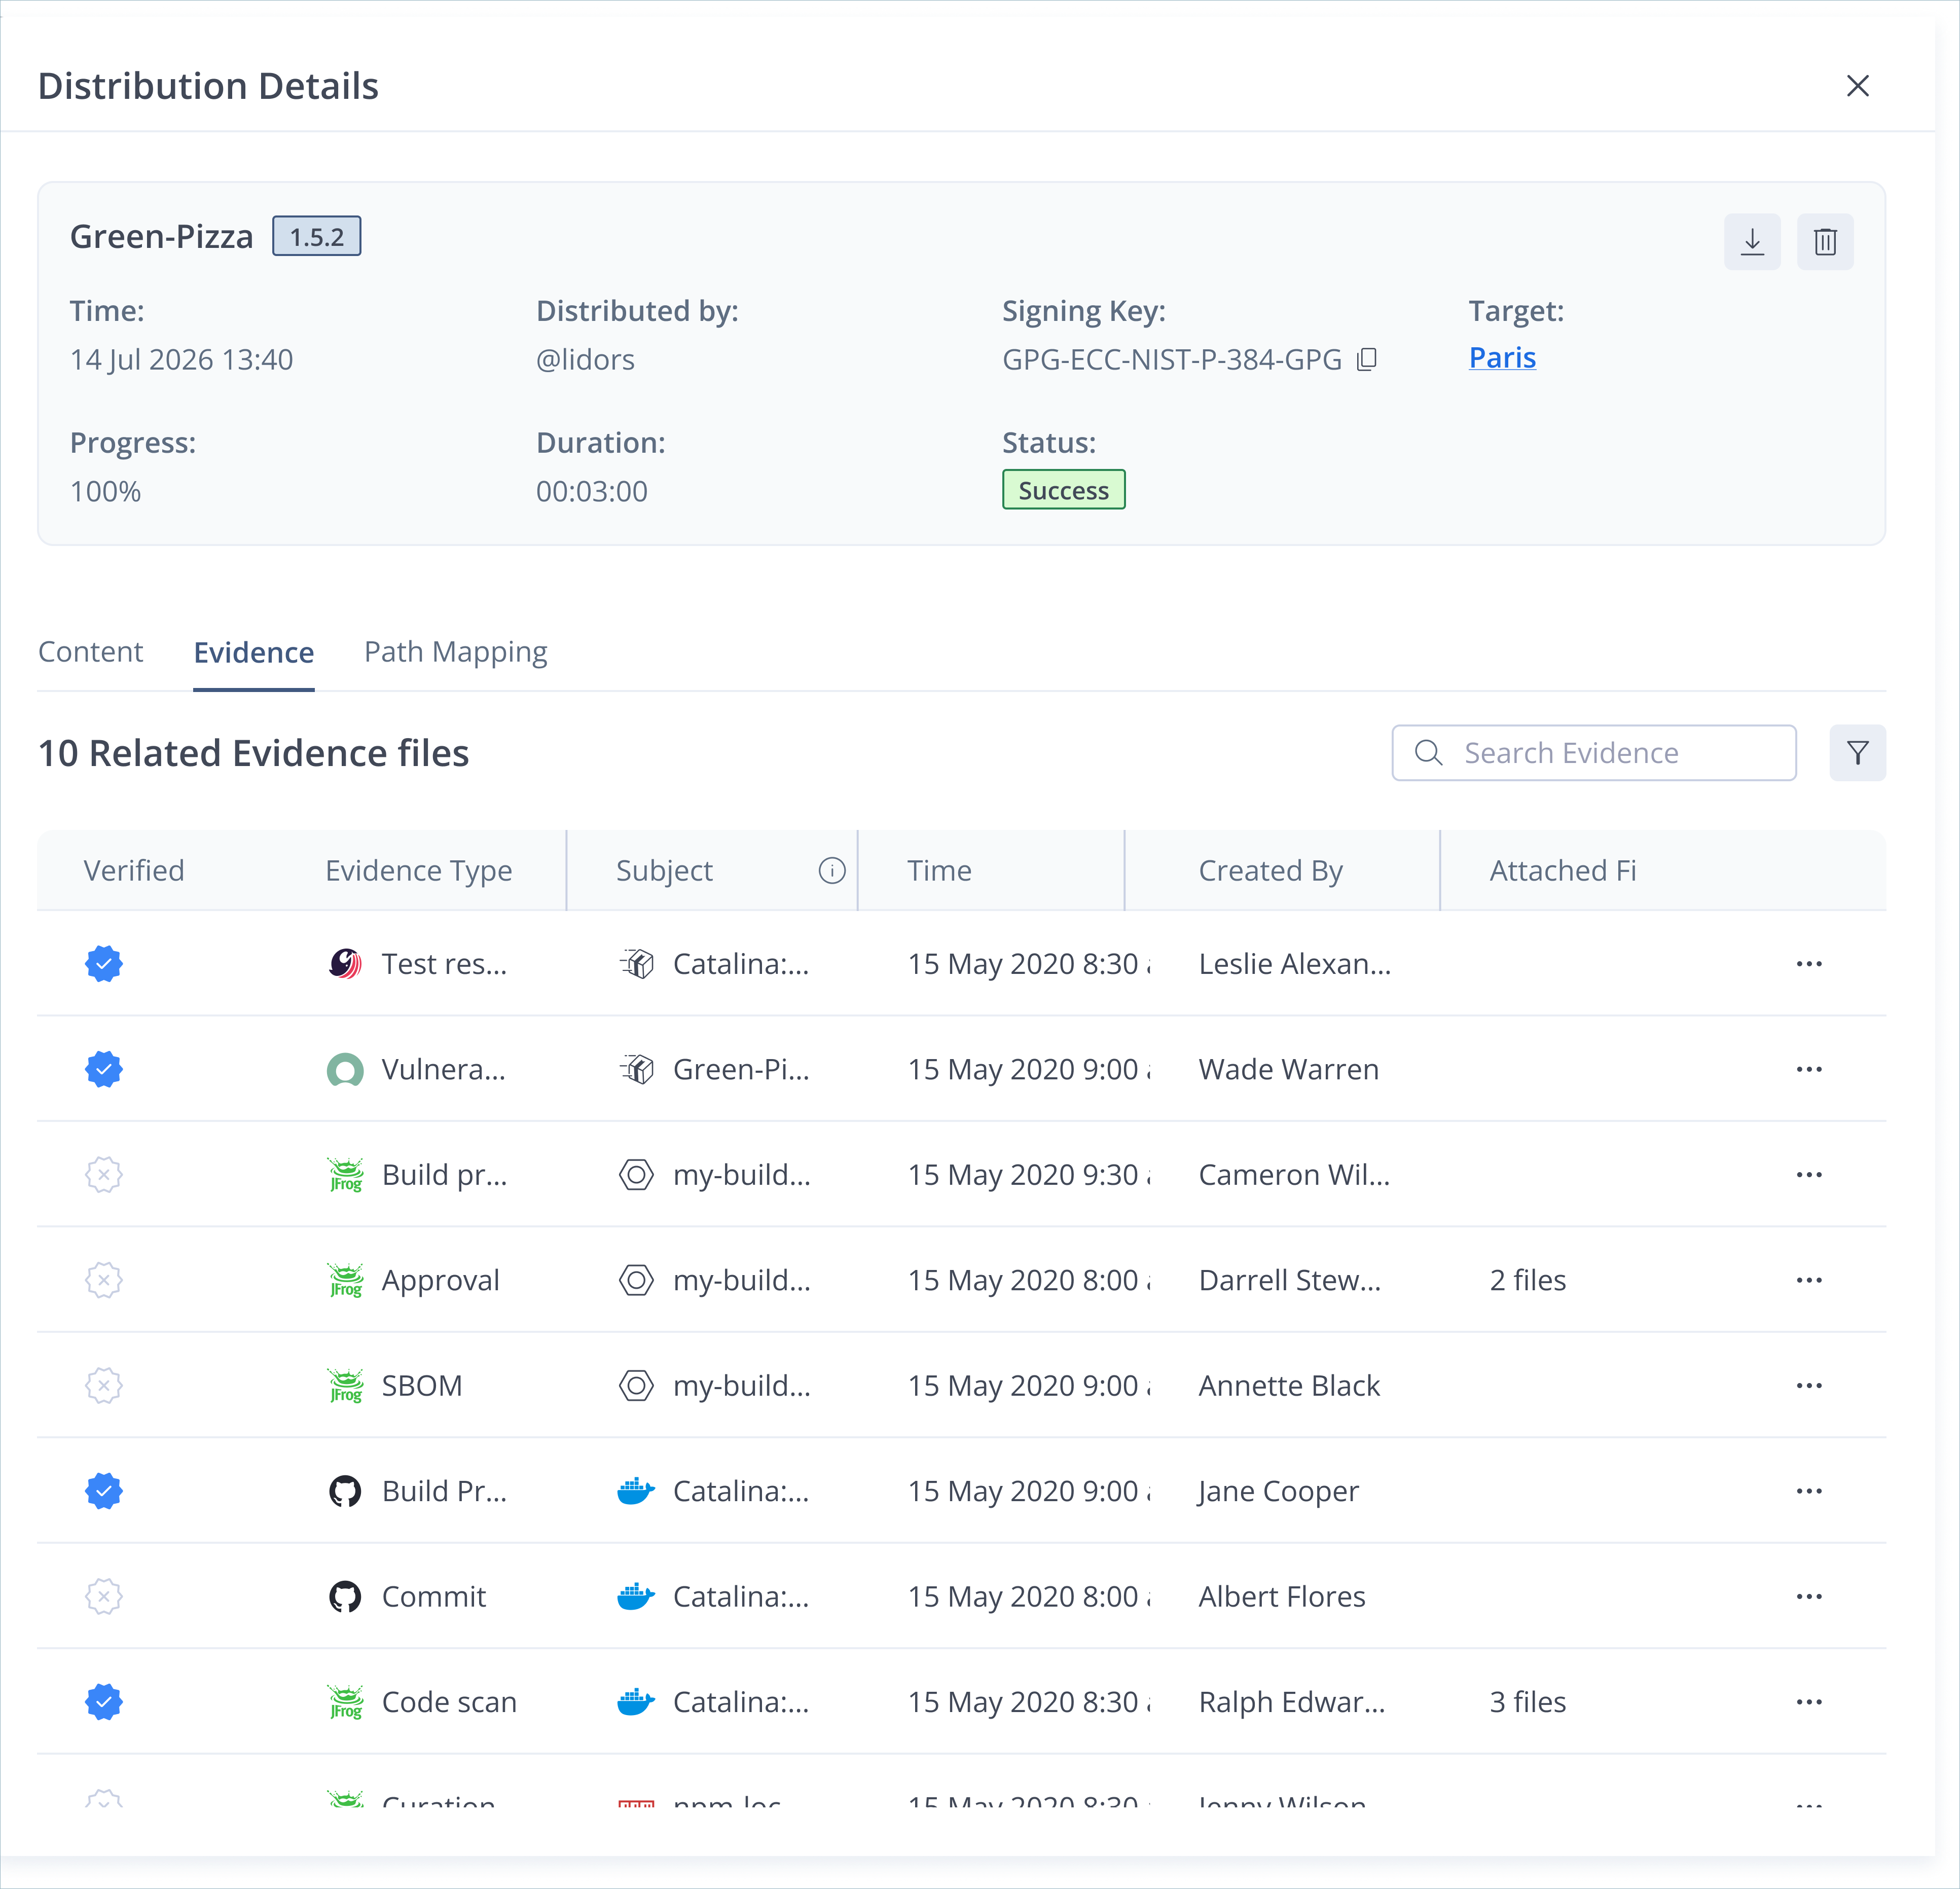Open the Paris target link
The image size is (1960, 1889).
(1502, 358)
